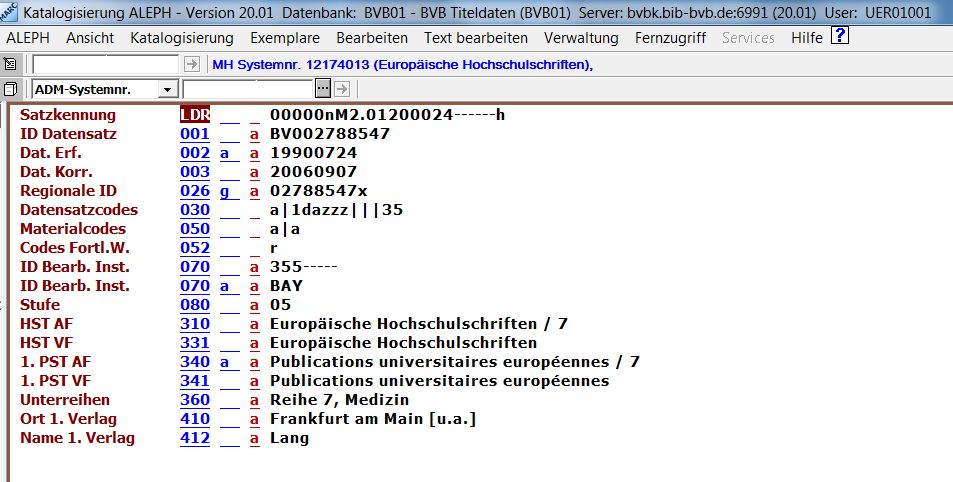Open the Exemplare menu
This screenshot has width=953, height=482.
coord(285,38)
